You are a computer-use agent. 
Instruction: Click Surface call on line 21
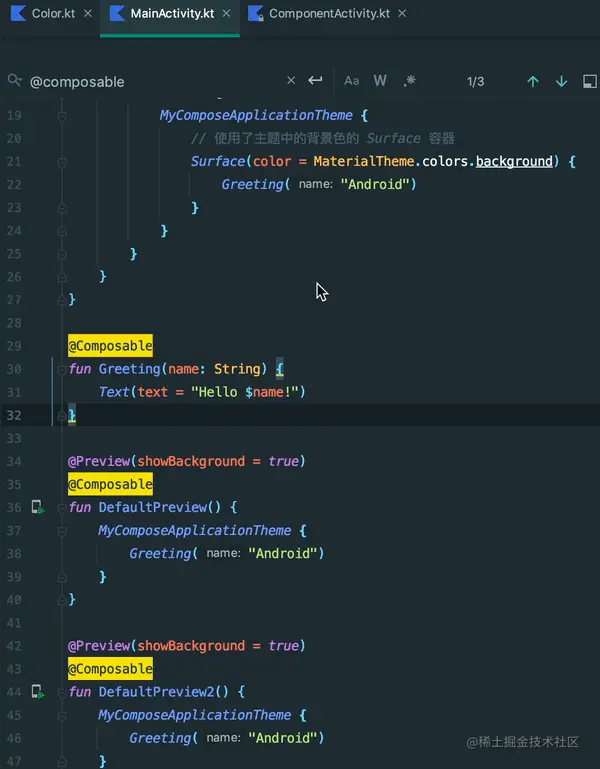tap(218, 161)
